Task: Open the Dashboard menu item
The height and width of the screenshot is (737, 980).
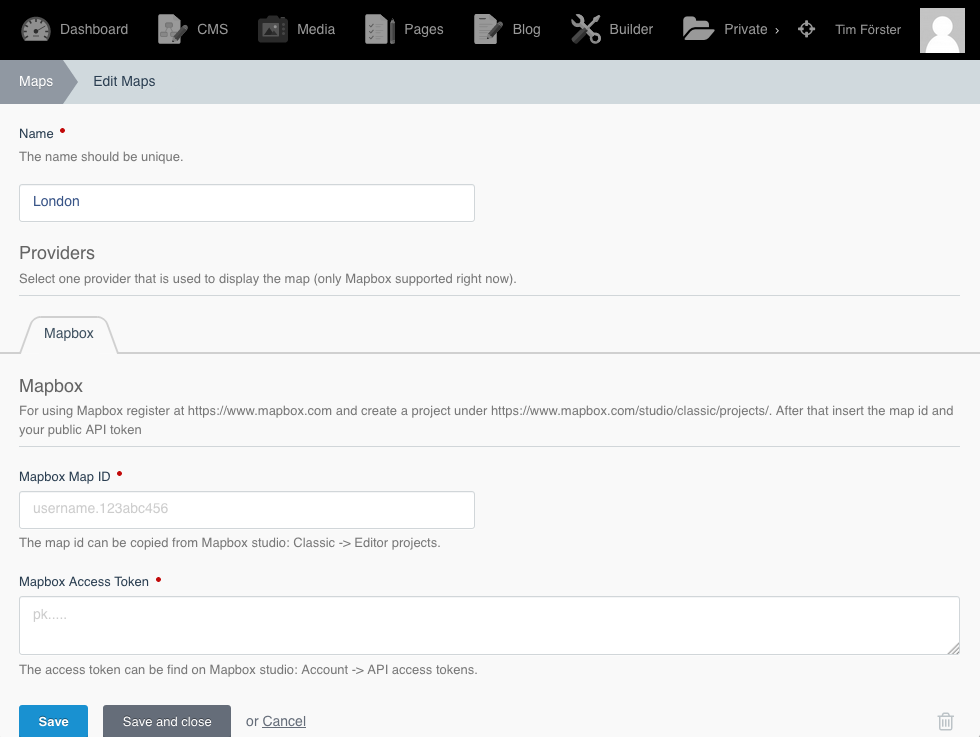Action: coord(94,29)
